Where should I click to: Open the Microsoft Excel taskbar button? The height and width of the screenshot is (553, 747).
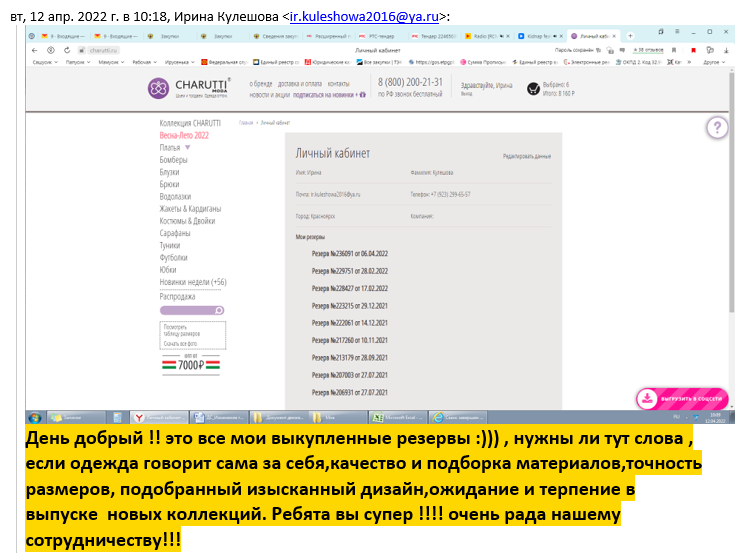click(398, 418)
